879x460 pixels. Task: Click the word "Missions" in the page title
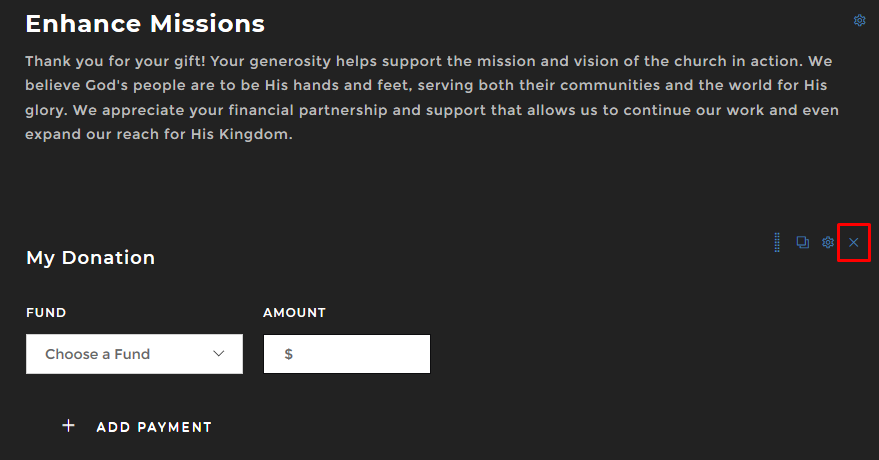pos(208,23)
